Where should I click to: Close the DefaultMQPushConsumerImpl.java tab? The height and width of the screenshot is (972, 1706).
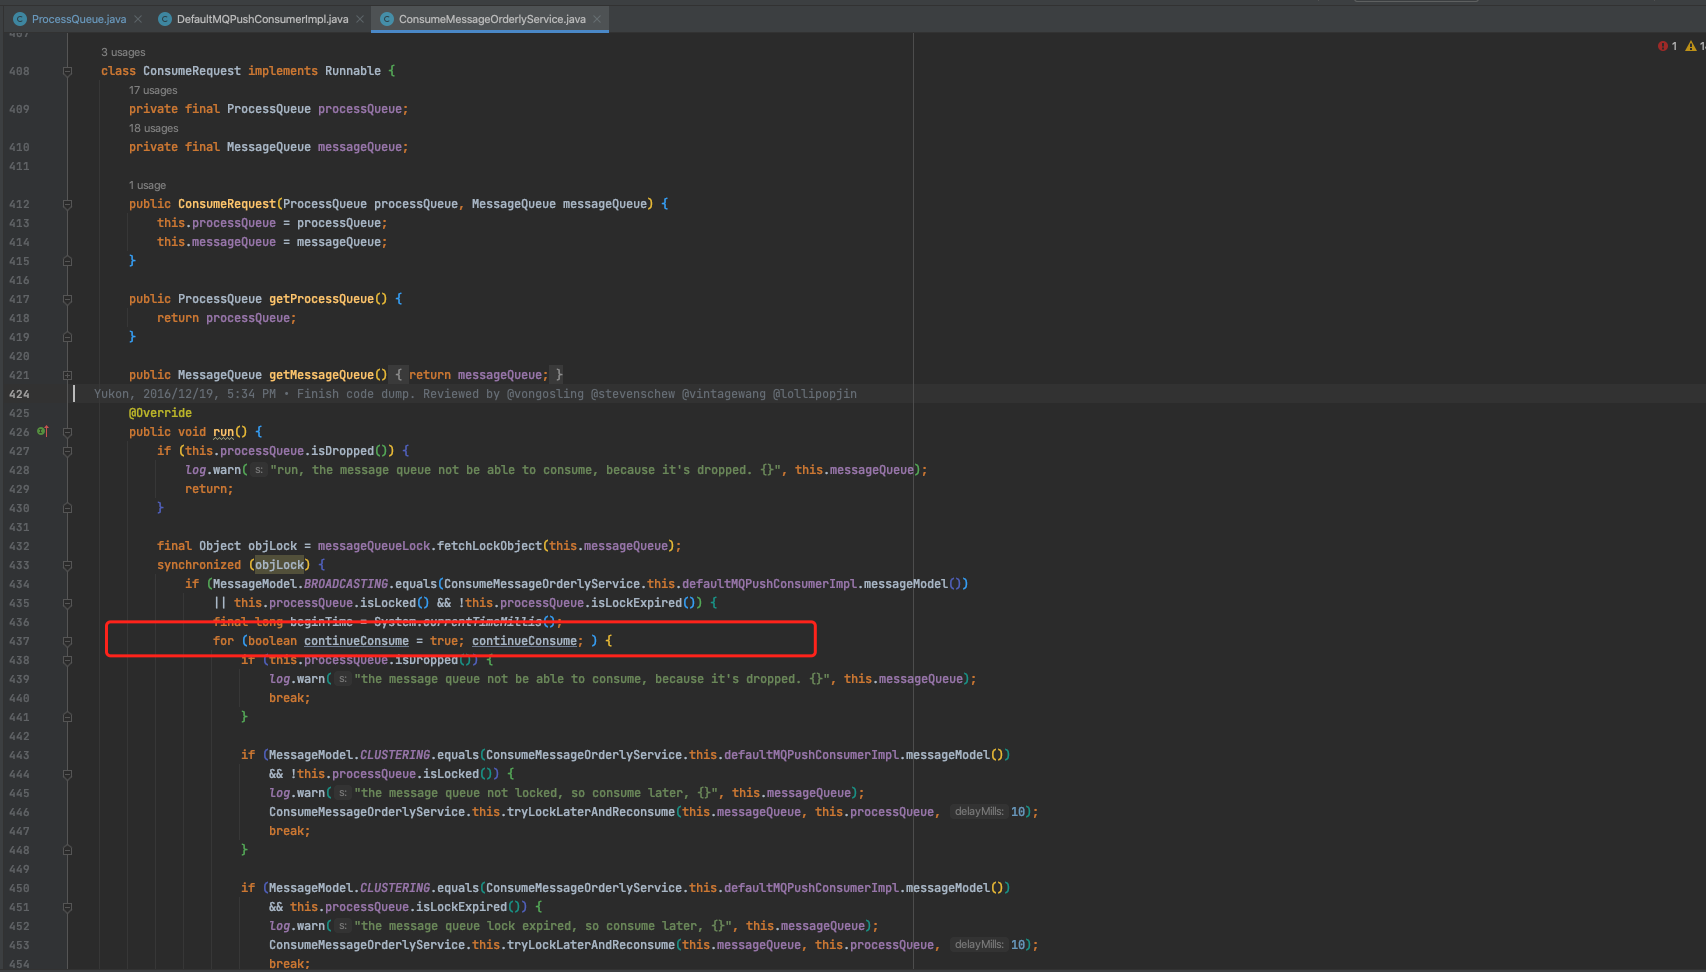point(360,19)
